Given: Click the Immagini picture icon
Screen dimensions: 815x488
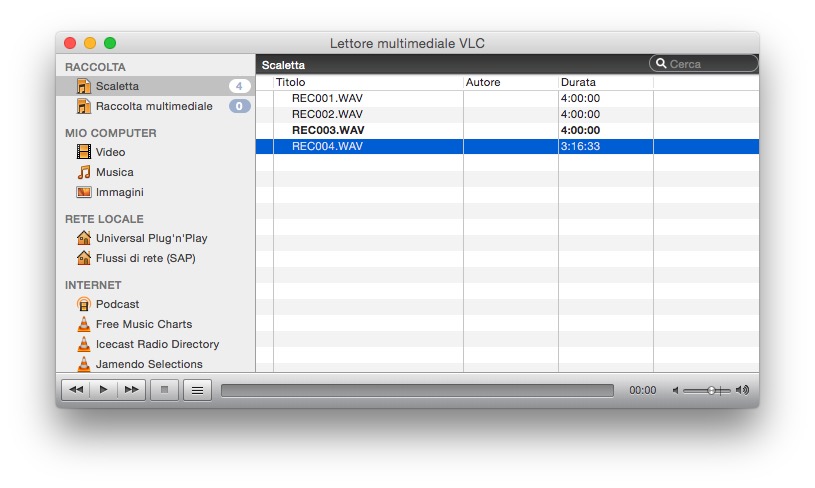Looking at the screenshot, I should pyautogui.click(x=83, y=192).
